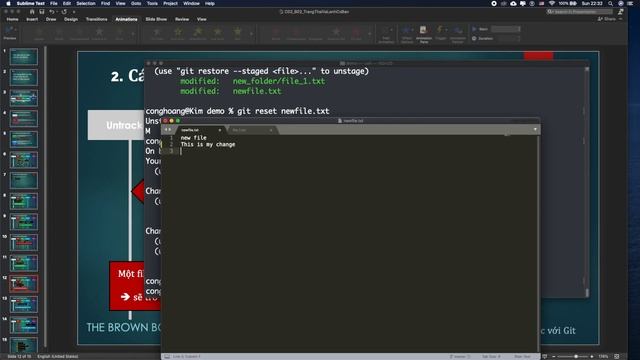Select slide 3 thumbnail in the slide panel
The image size is (640, 360).
click(x=24, y=98)
